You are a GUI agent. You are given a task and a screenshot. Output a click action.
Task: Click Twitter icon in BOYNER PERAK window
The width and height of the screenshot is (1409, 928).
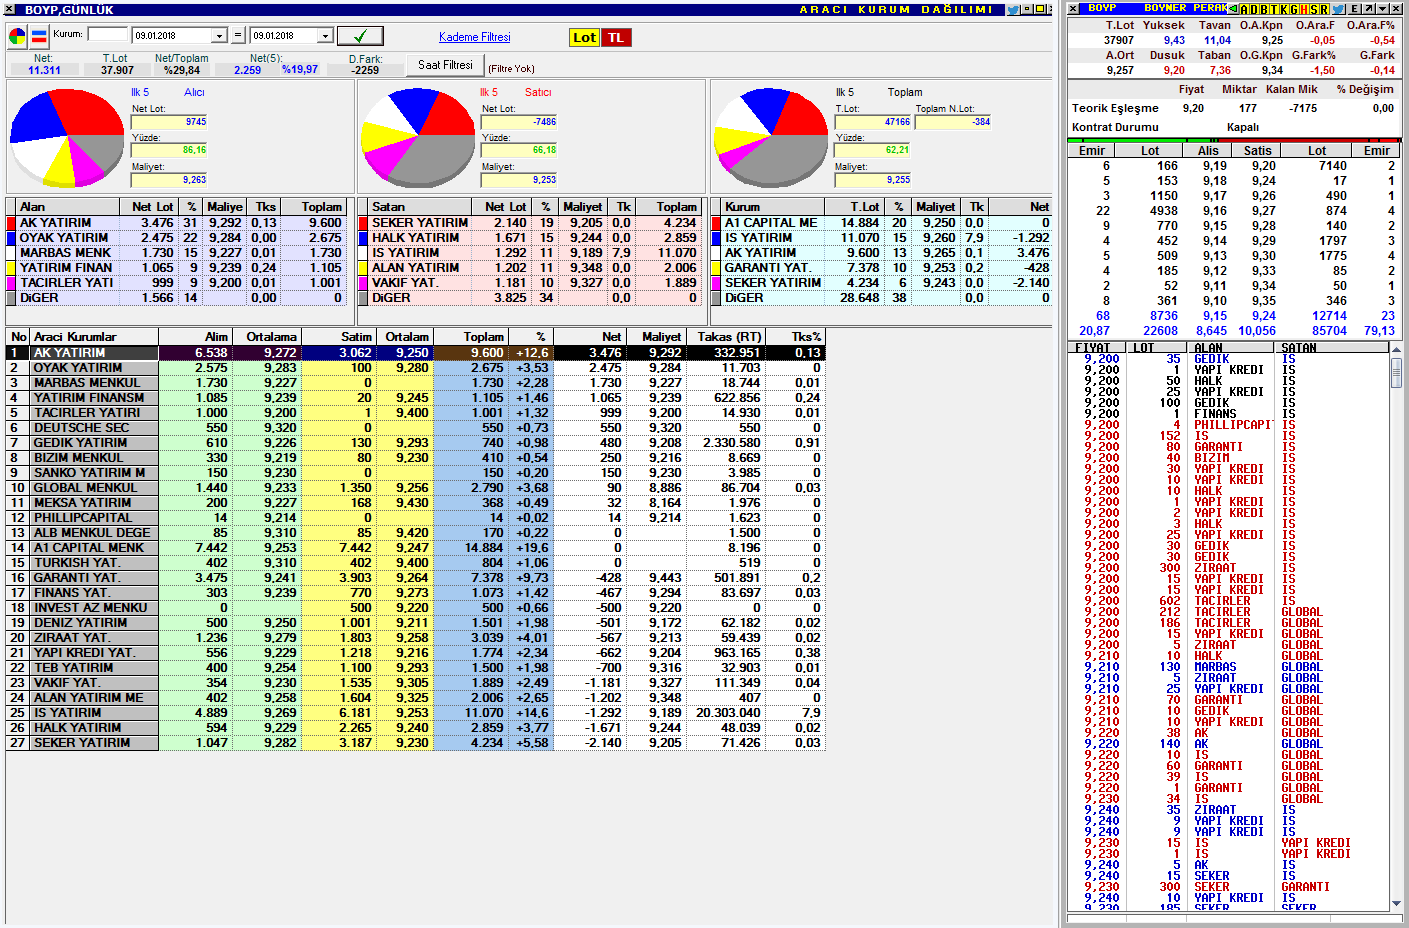pyautogui.click(x=1337, y=9)
